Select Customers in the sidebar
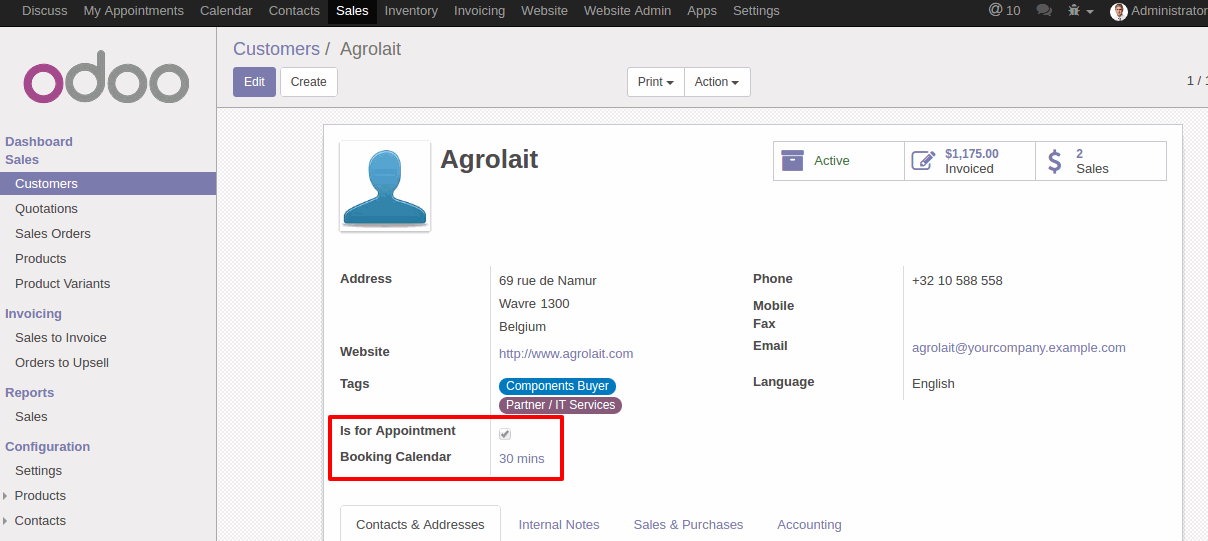The width and height of the screenshot is (1208, 541). click(108, 184)
